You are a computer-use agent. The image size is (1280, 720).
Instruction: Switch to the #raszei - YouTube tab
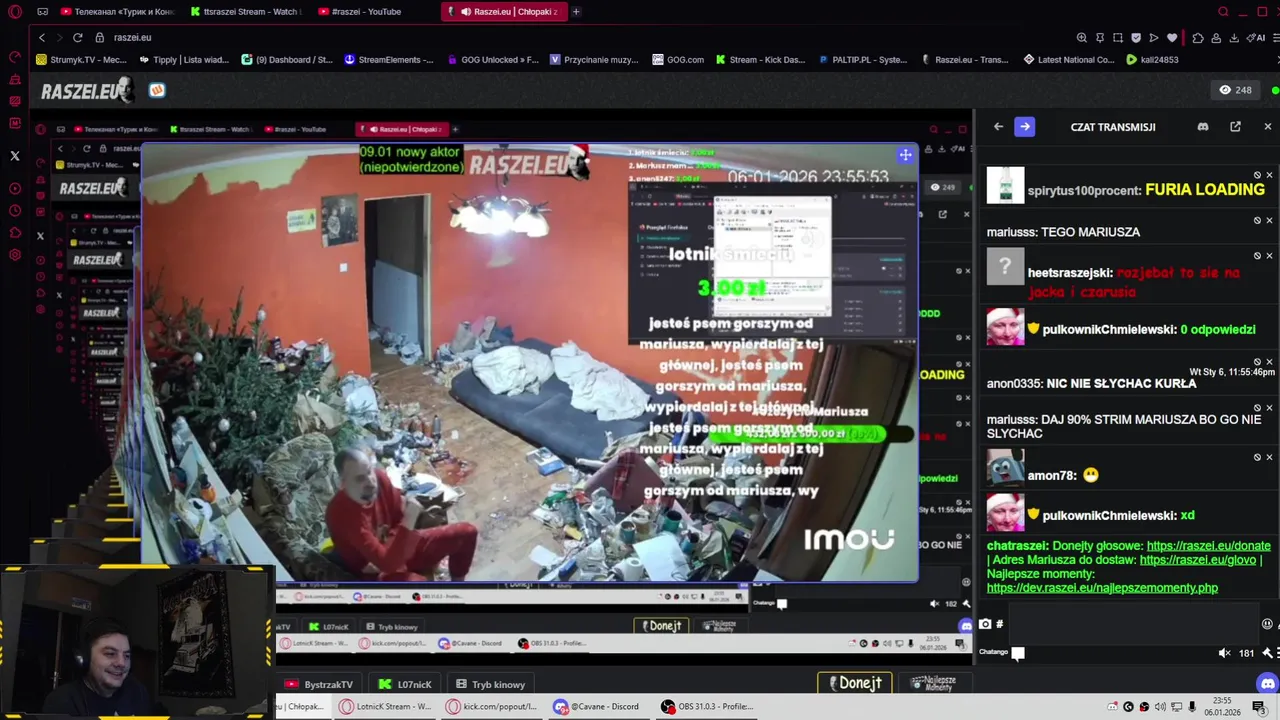click(x=360, y=12)
